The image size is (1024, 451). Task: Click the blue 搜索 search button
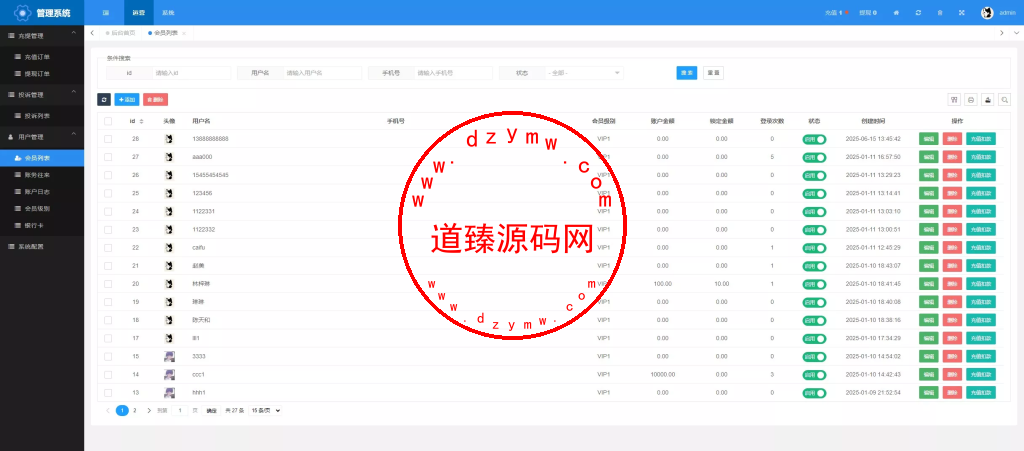coord(686,73)
